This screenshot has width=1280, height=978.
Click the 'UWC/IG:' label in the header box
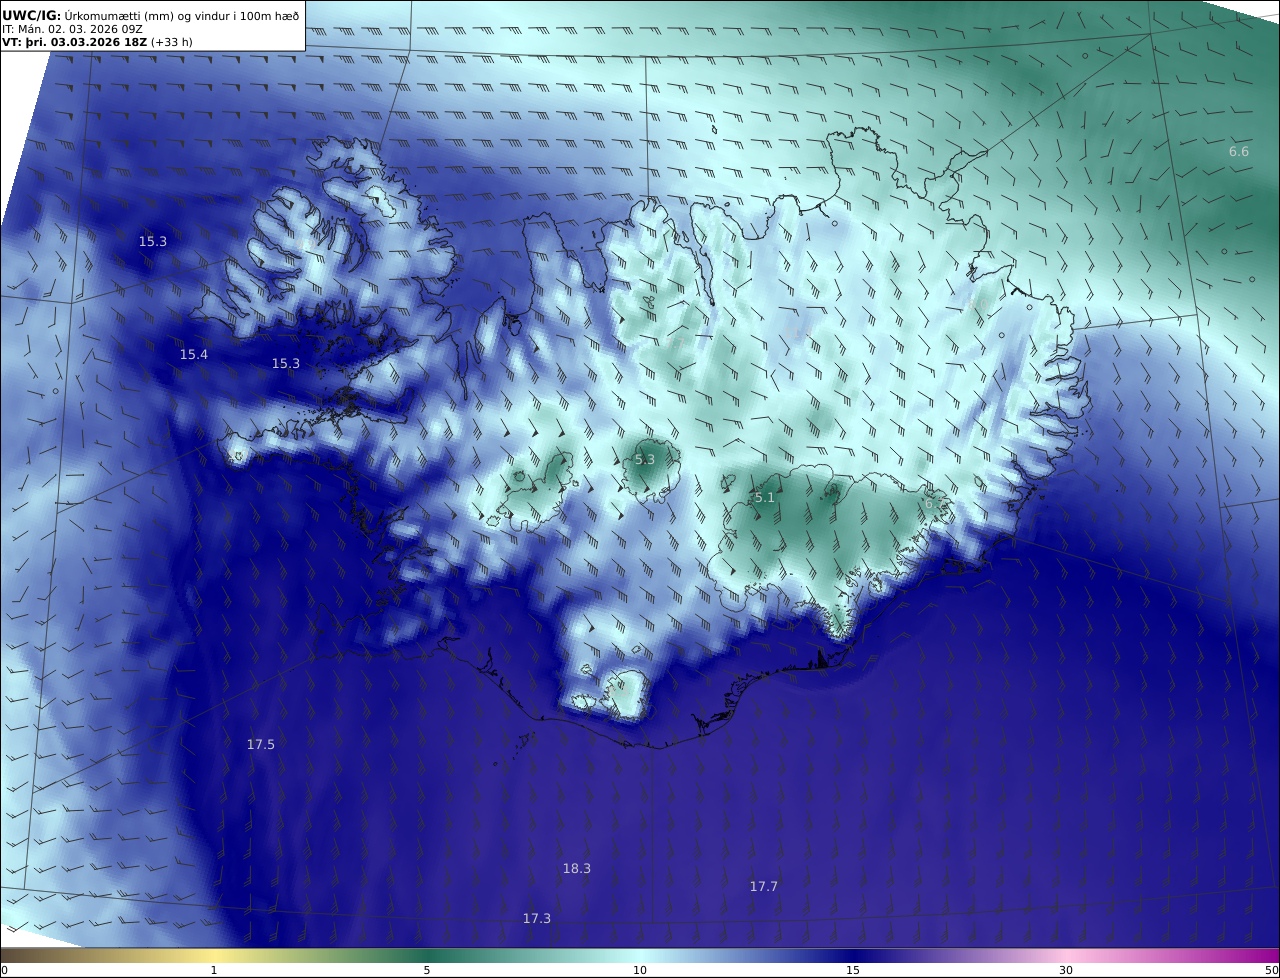32,15
